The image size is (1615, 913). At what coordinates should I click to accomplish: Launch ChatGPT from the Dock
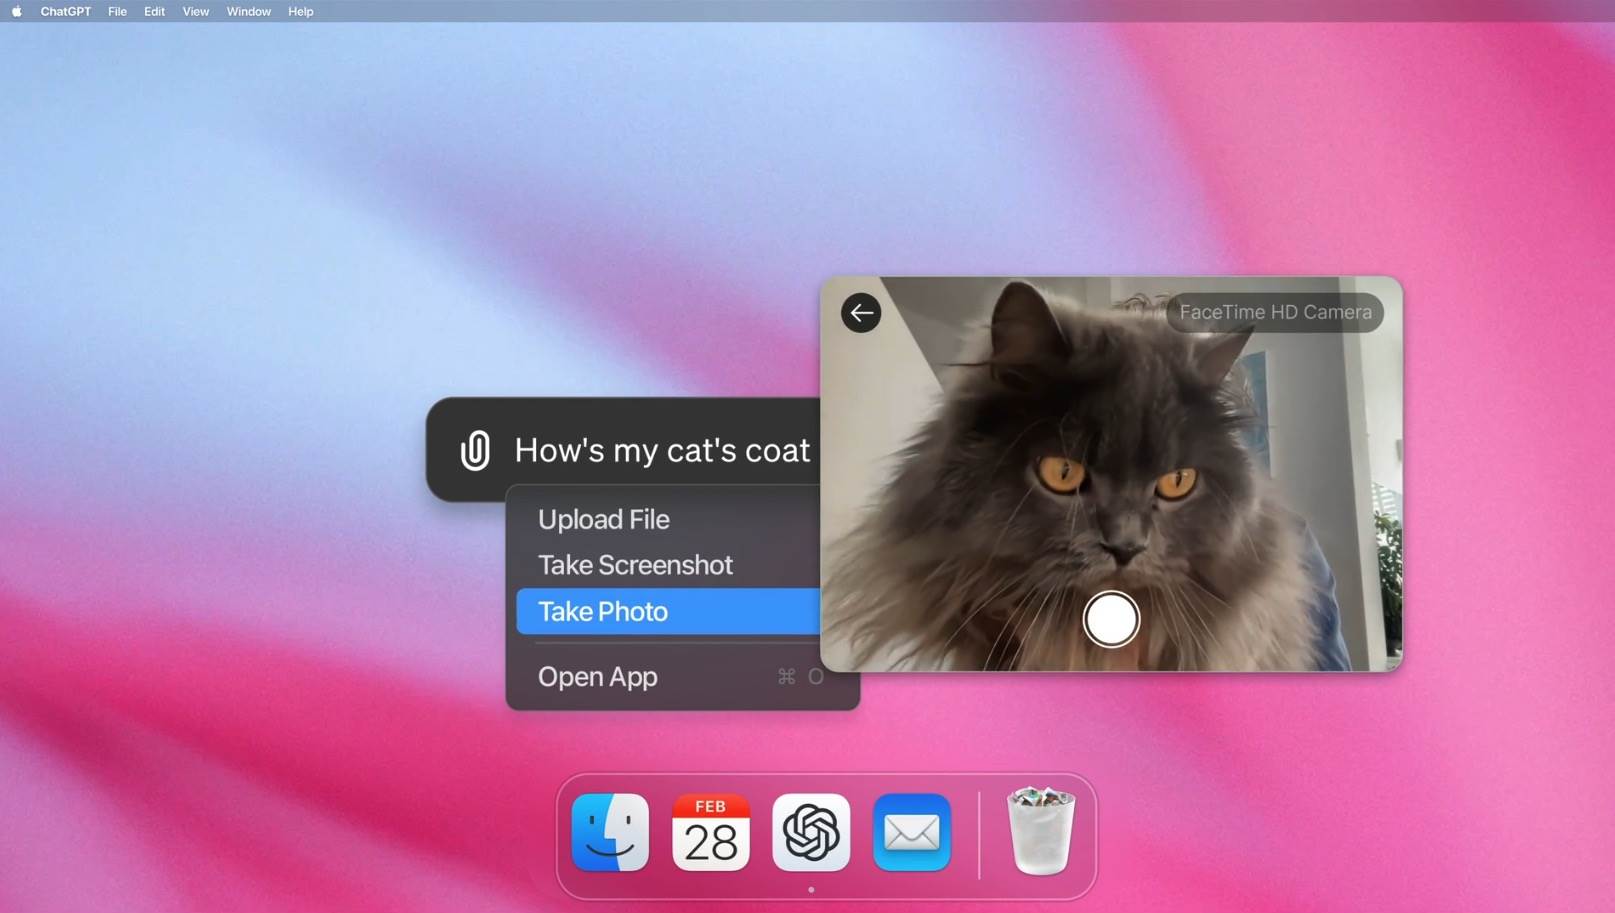(811, 832)
